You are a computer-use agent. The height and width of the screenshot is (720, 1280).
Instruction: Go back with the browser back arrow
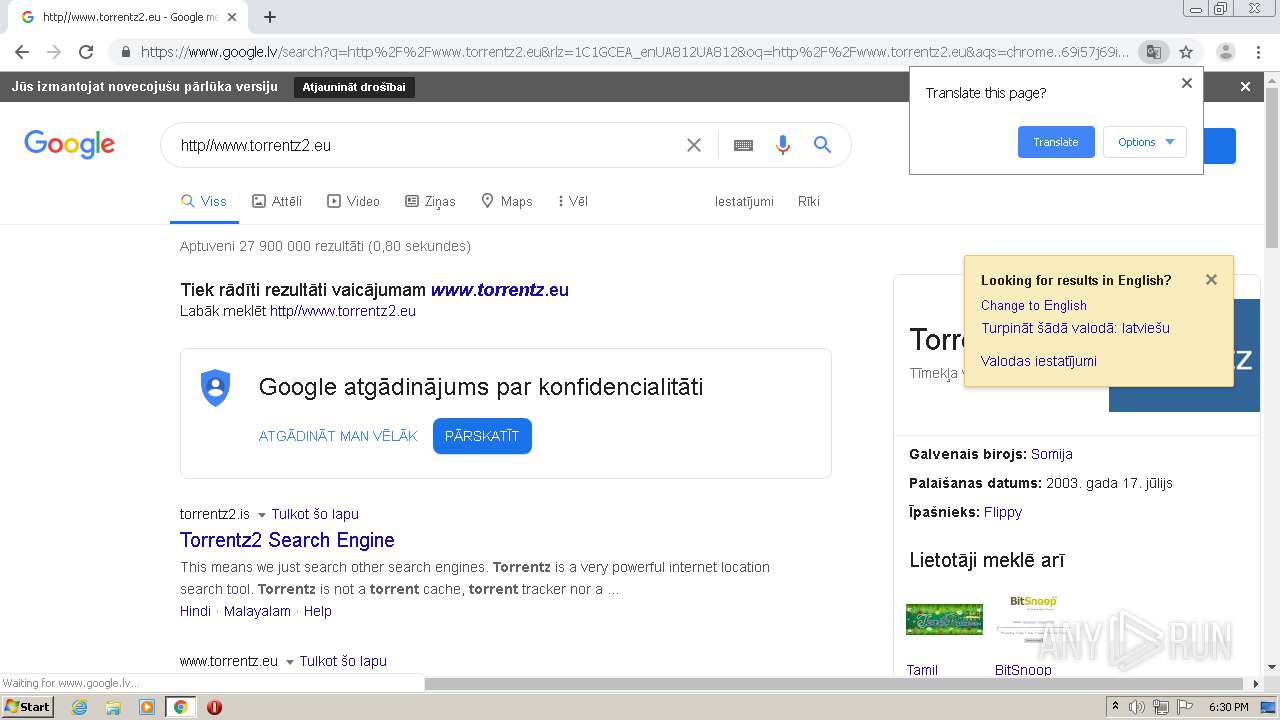[22, 52]
